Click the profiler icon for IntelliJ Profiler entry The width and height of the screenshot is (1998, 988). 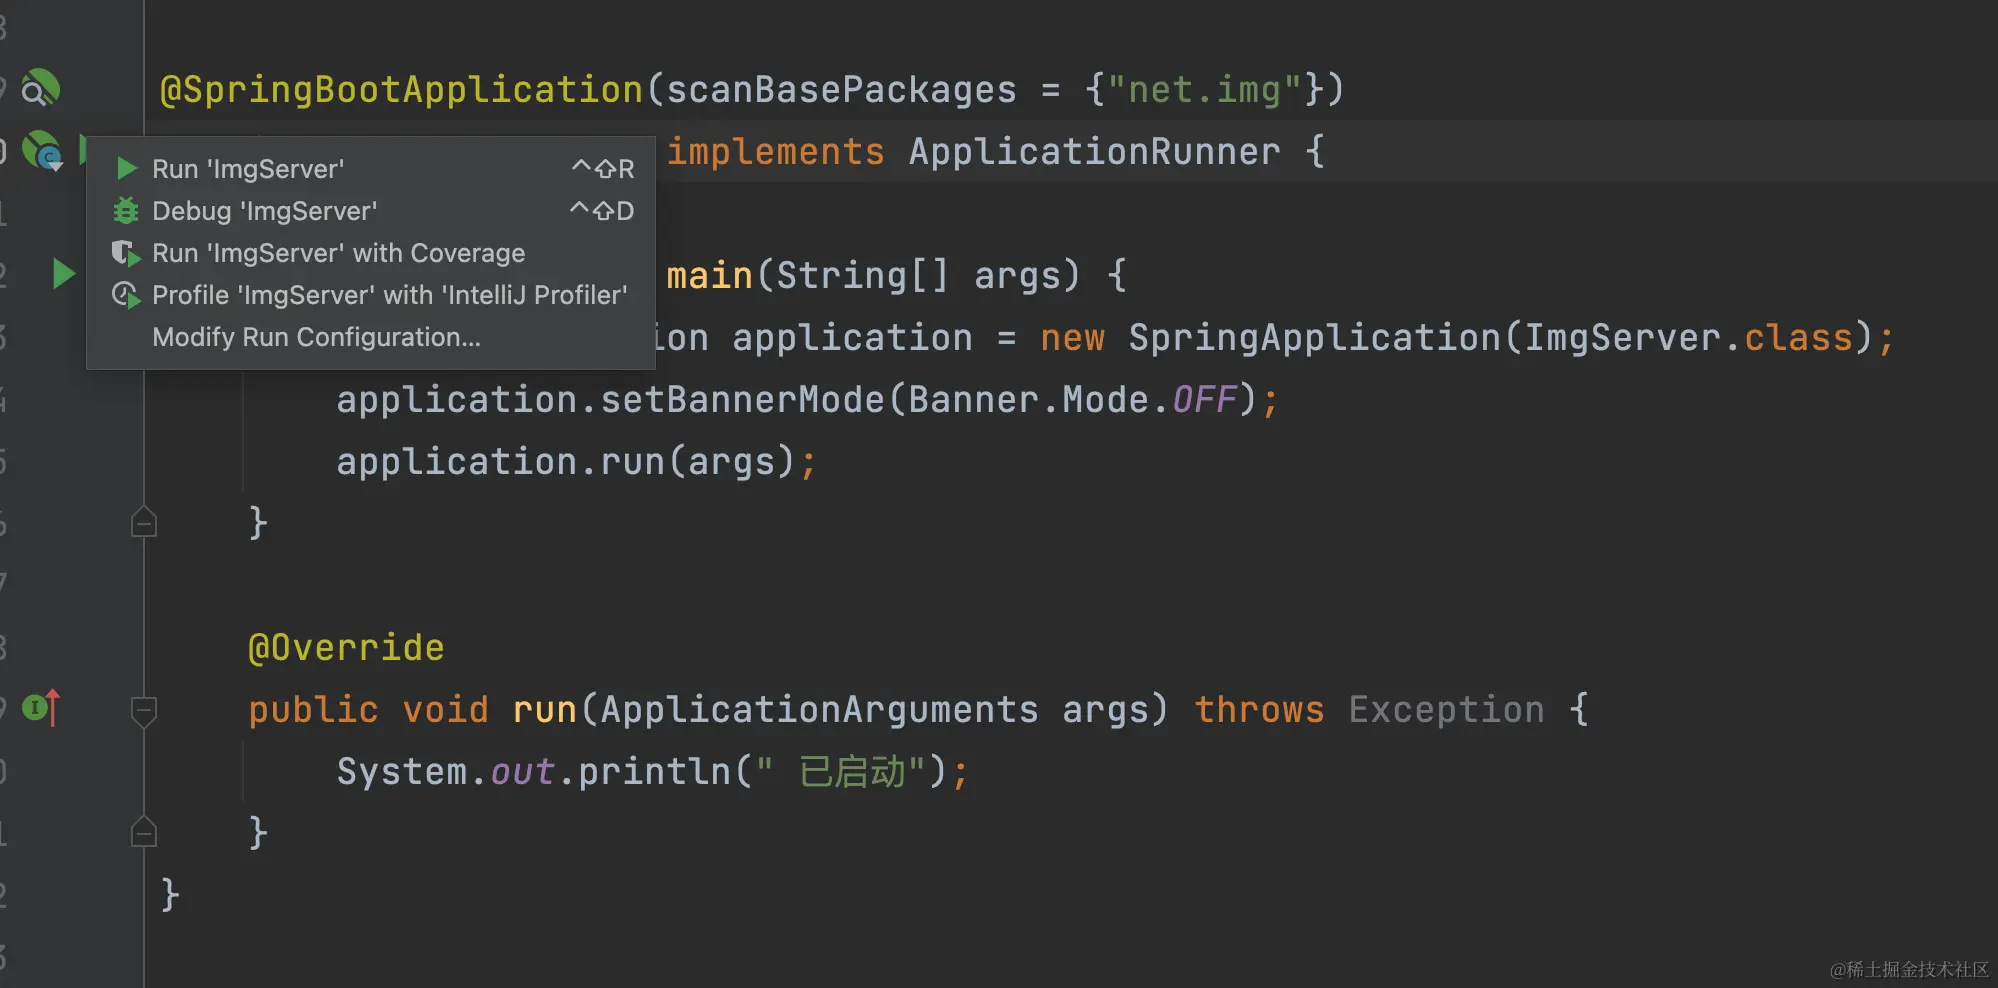coord(126,295)
